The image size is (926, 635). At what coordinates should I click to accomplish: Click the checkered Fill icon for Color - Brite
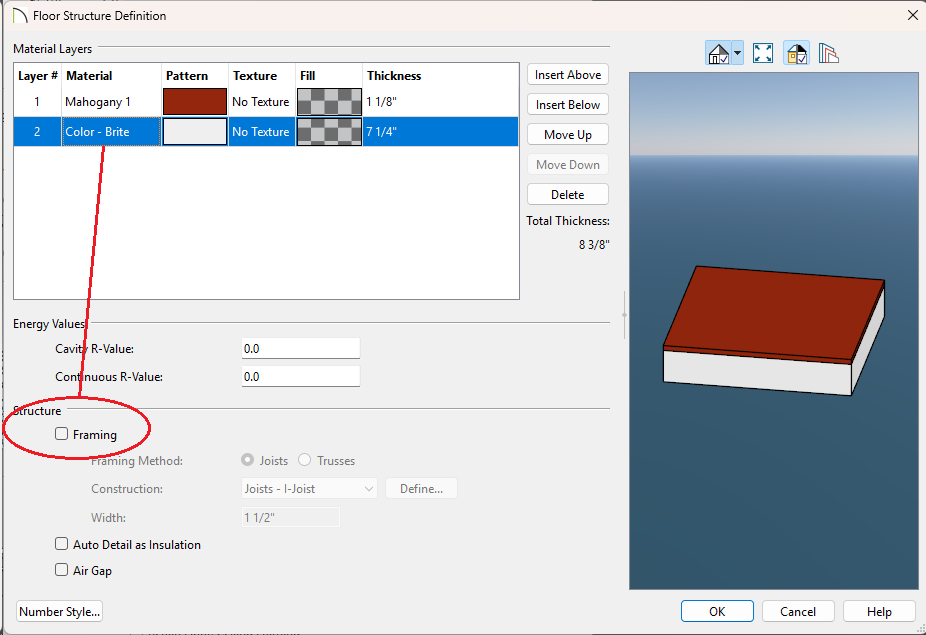[329, 132]
